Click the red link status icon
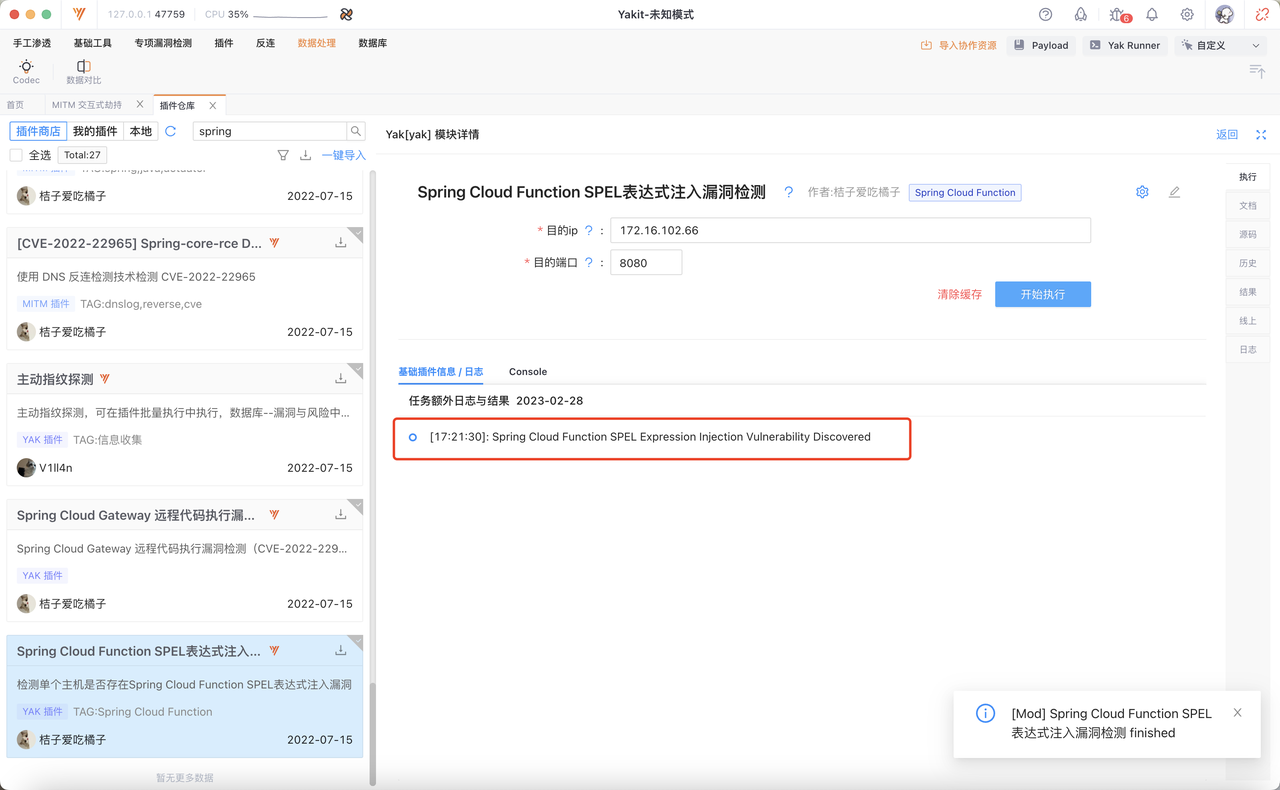1280x790 pixels. pos(1263,15)
